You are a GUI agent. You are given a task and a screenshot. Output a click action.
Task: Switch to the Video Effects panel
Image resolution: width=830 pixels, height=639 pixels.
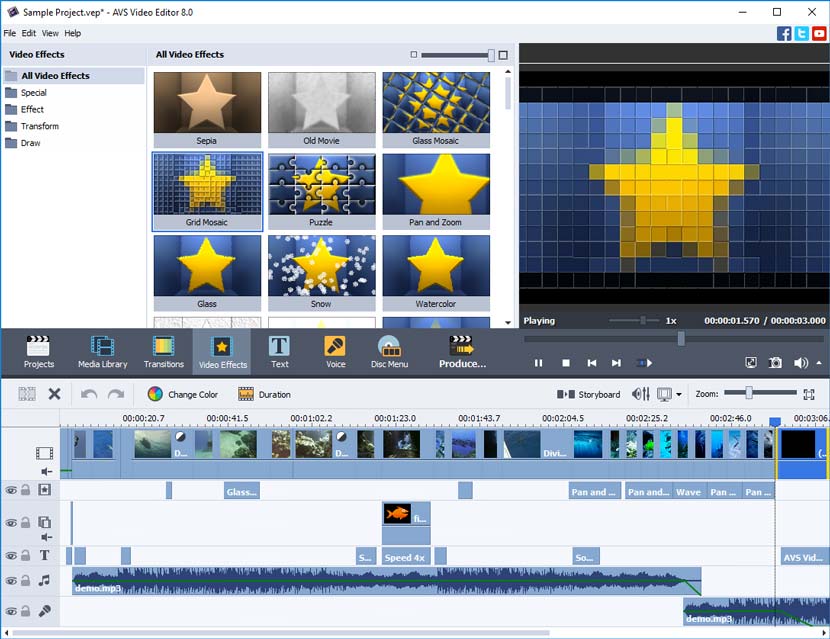point(222,350)
